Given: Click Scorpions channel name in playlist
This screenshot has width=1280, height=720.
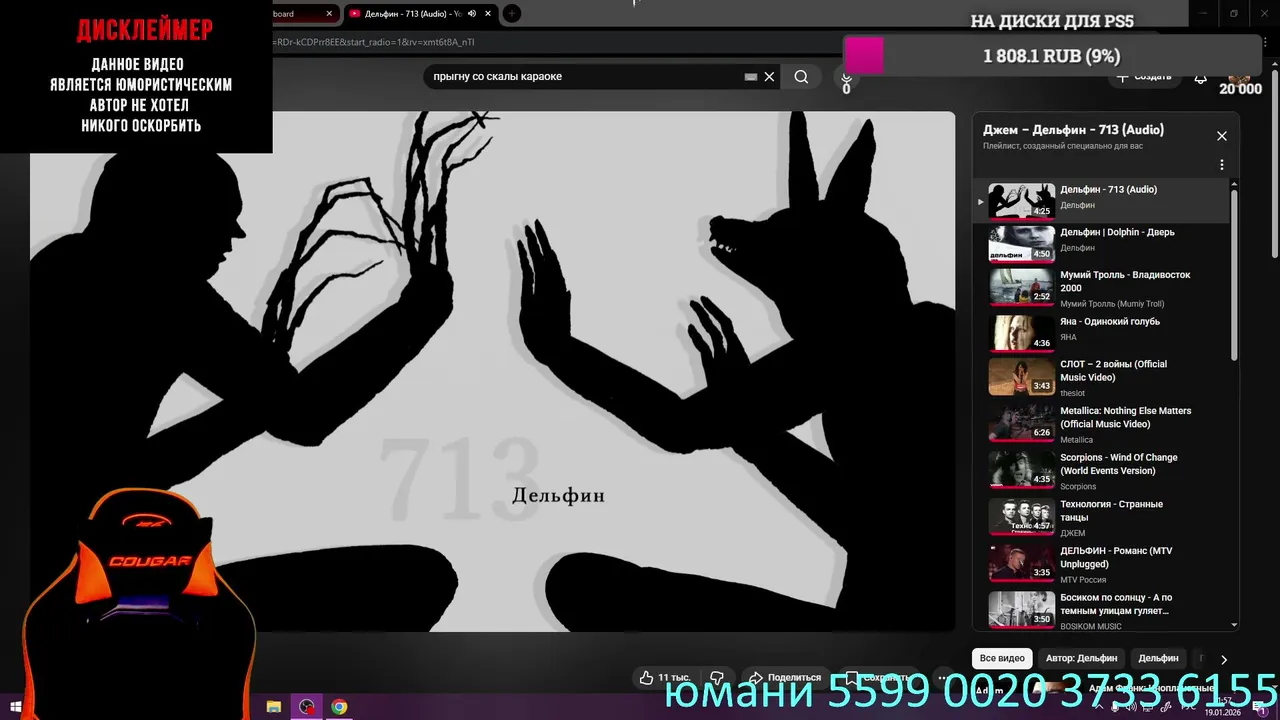Looking at the screenshot, I should [1078, 487].
